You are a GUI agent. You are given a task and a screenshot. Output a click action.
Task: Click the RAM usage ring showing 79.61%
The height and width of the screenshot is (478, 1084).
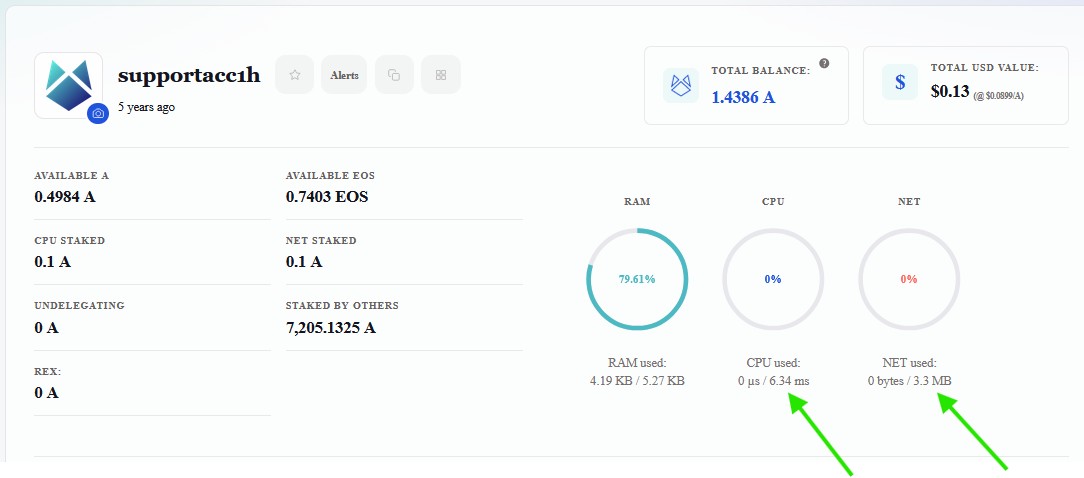tap(637, 279)
